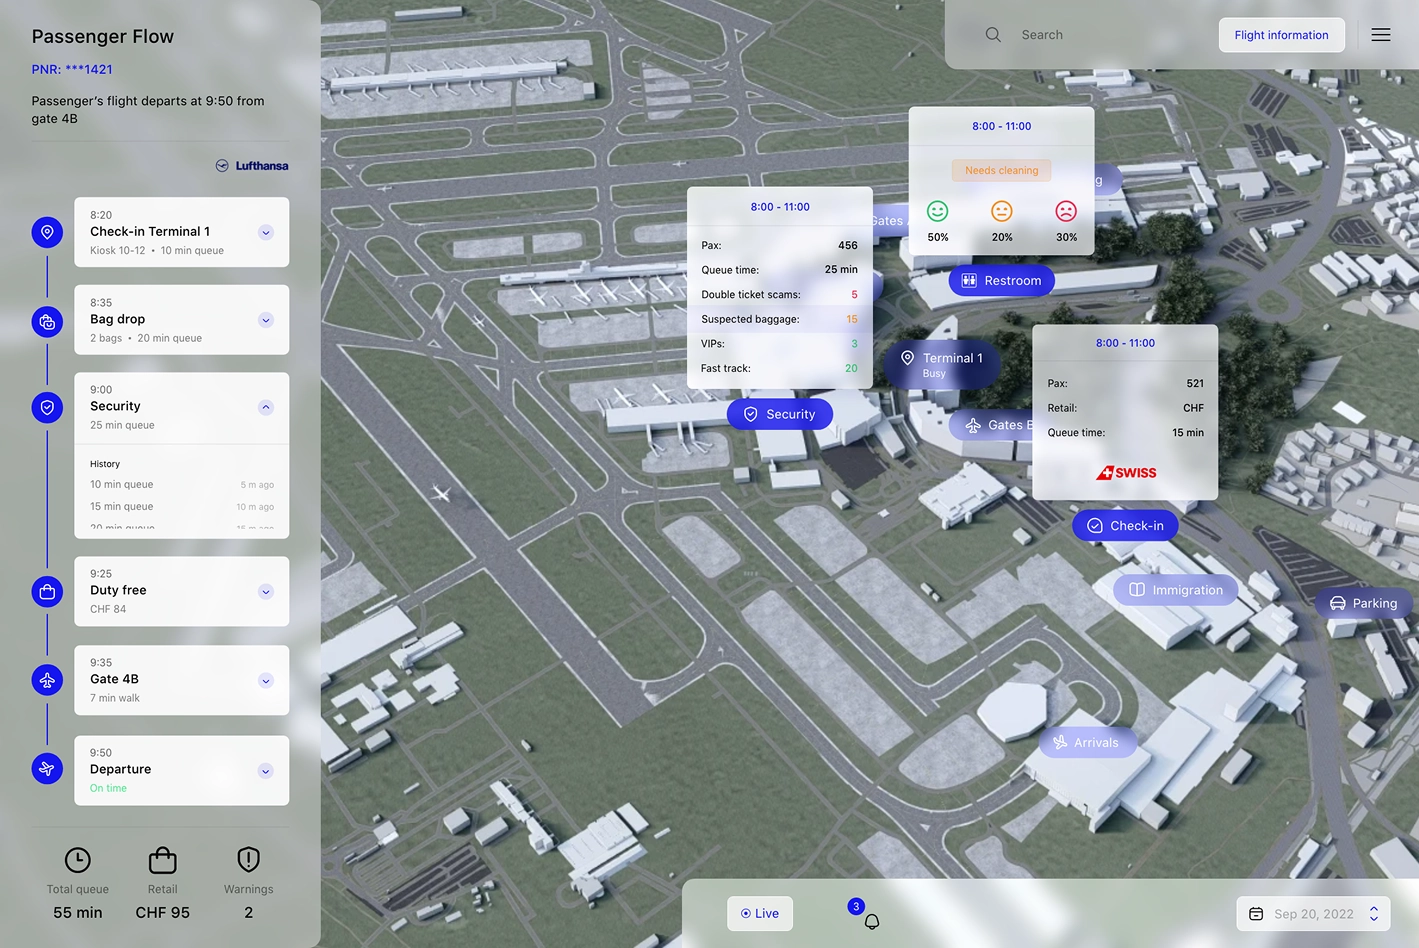The width and height of the screenshot is (1419, 948).
Task: Click the Gate 4B airplane timeline icon
Action: (x=47, y=680)
